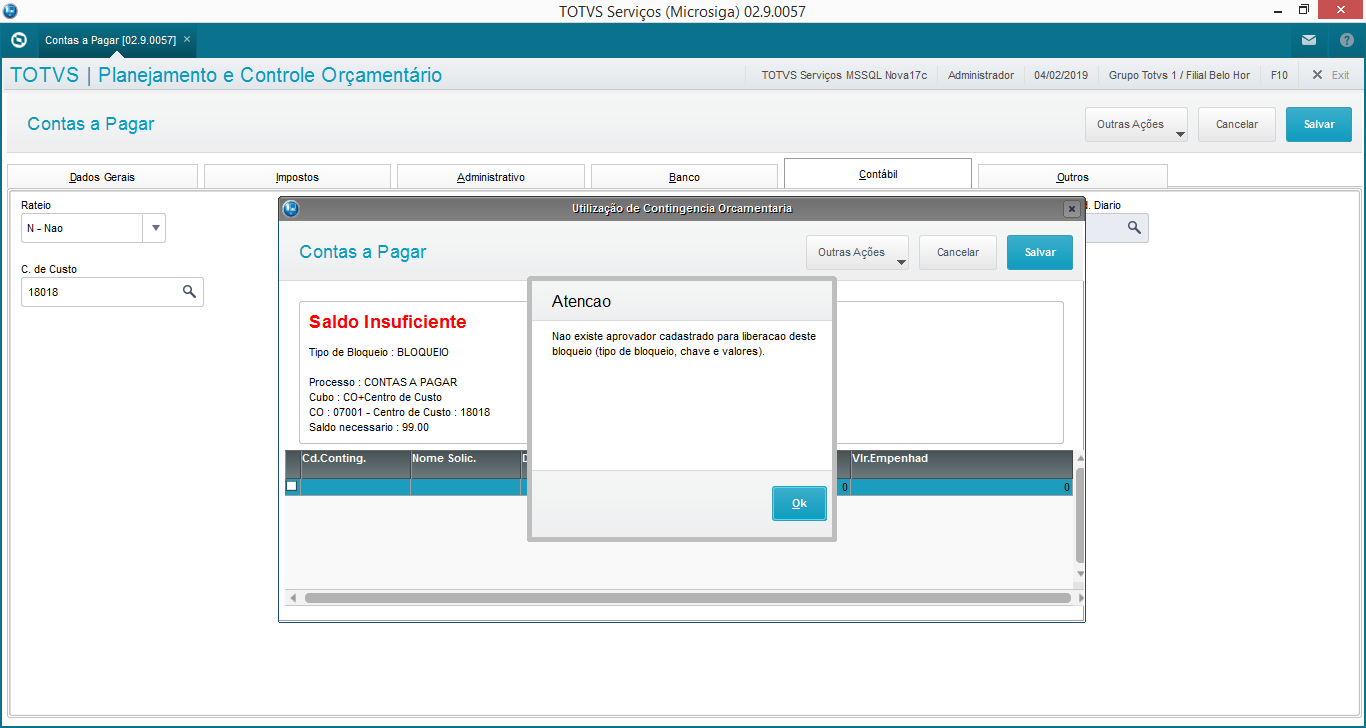Open the mail messages icon
This screenshot has width=1366, height=728.
click(x=1309, y=40)
